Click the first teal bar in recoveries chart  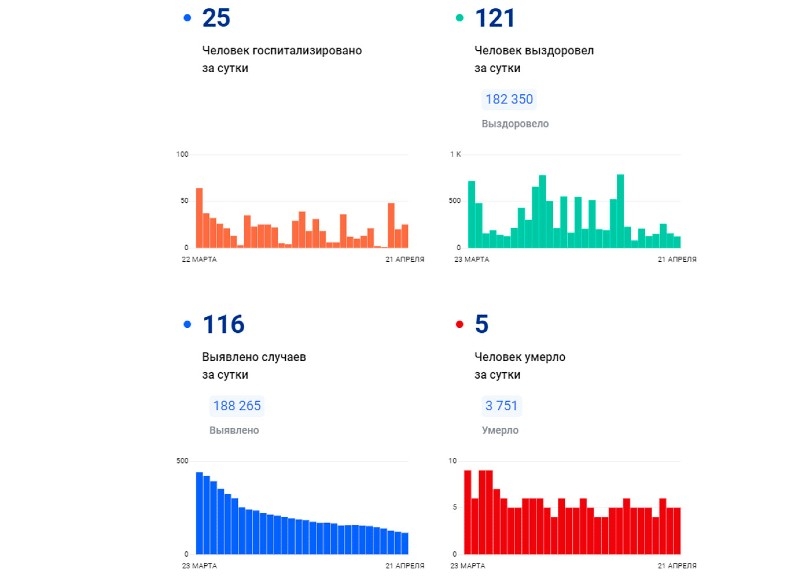pyautogui.click(x=472, y=214)
